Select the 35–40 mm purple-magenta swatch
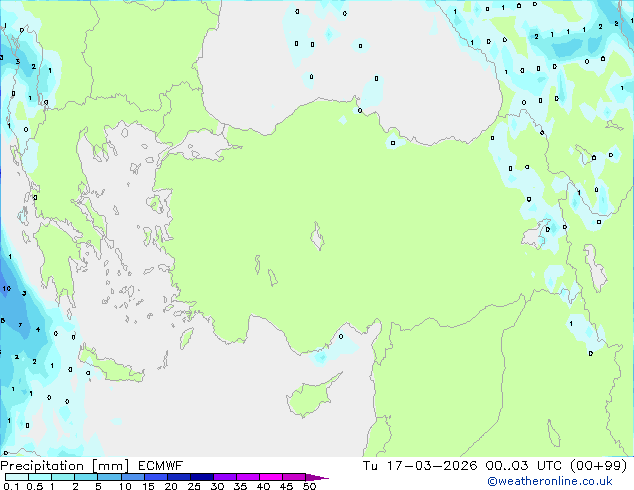The image size is (634, 490). [248, 477]
